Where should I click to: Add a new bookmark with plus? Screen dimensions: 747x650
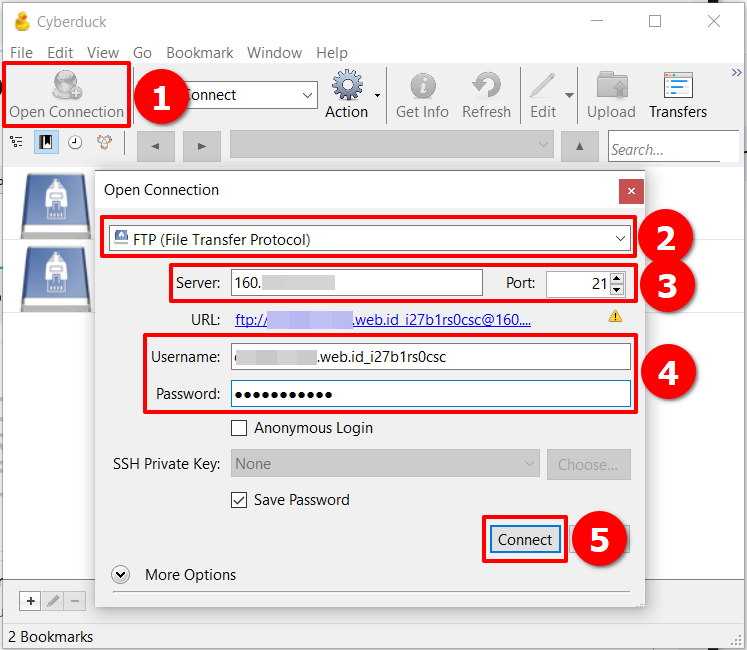[30, 601]
